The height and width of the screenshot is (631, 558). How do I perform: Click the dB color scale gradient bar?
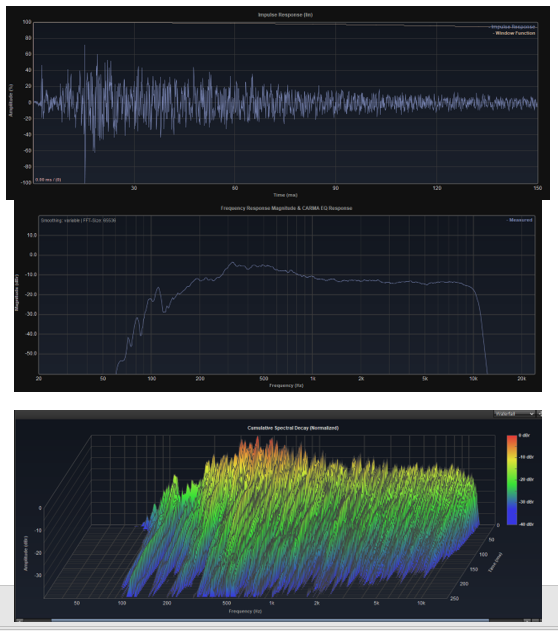pyautogui.click(x=512, y=480)
